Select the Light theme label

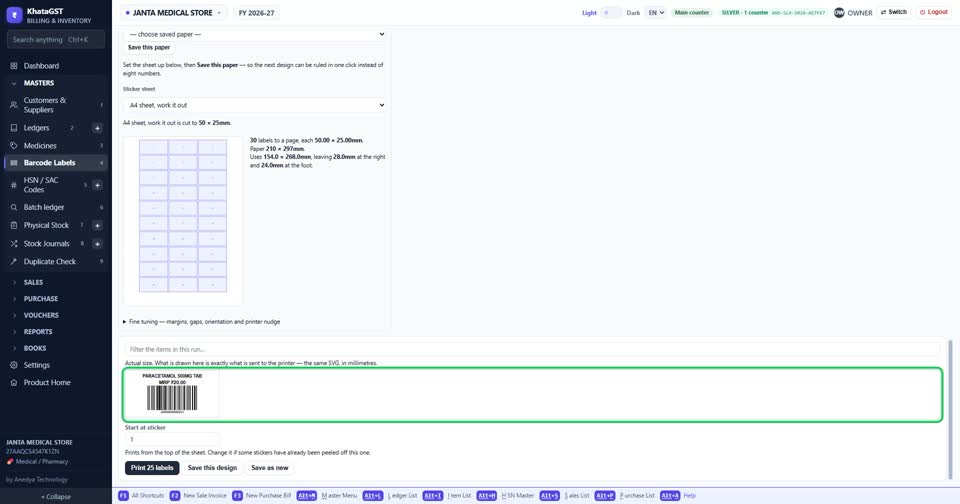[589, 12]
